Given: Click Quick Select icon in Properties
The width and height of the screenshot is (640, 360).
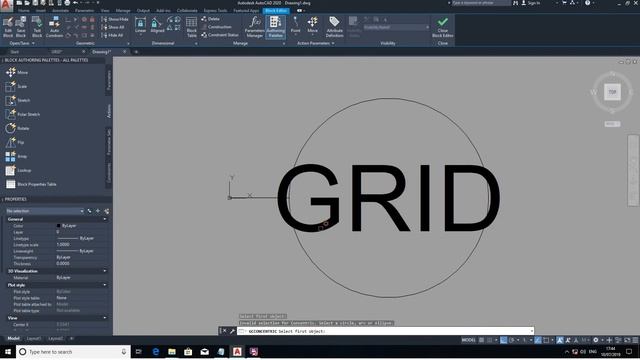Looking at the screenshot, I should 106,211.
